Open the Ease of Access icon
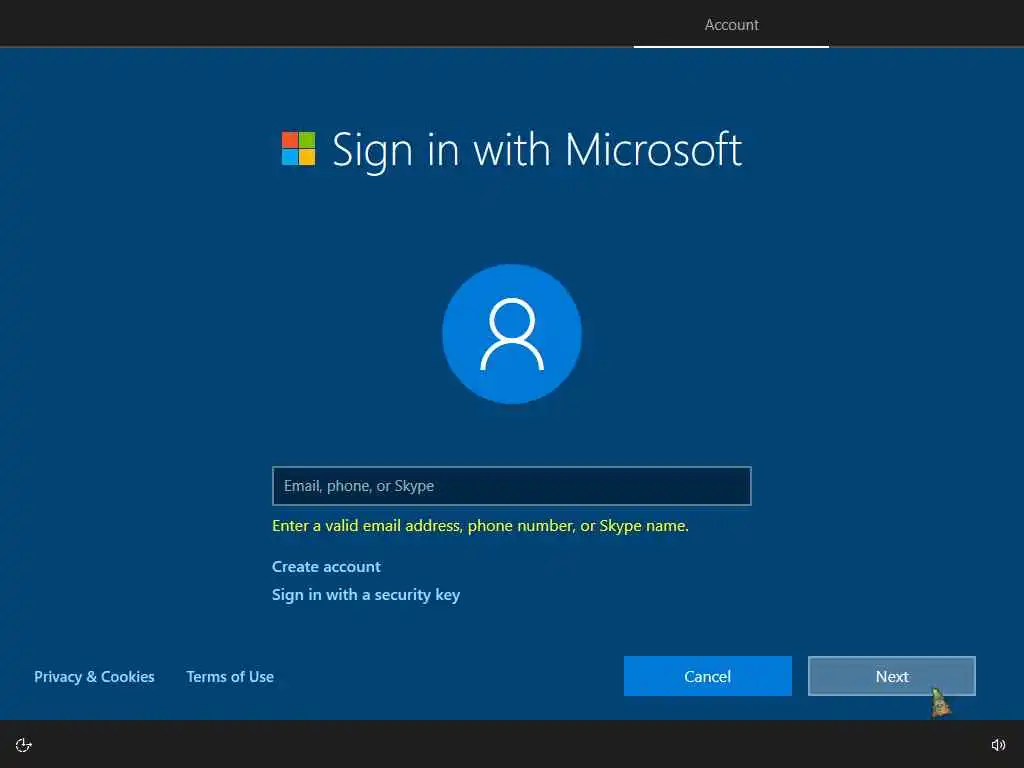 tap(24, 745)
